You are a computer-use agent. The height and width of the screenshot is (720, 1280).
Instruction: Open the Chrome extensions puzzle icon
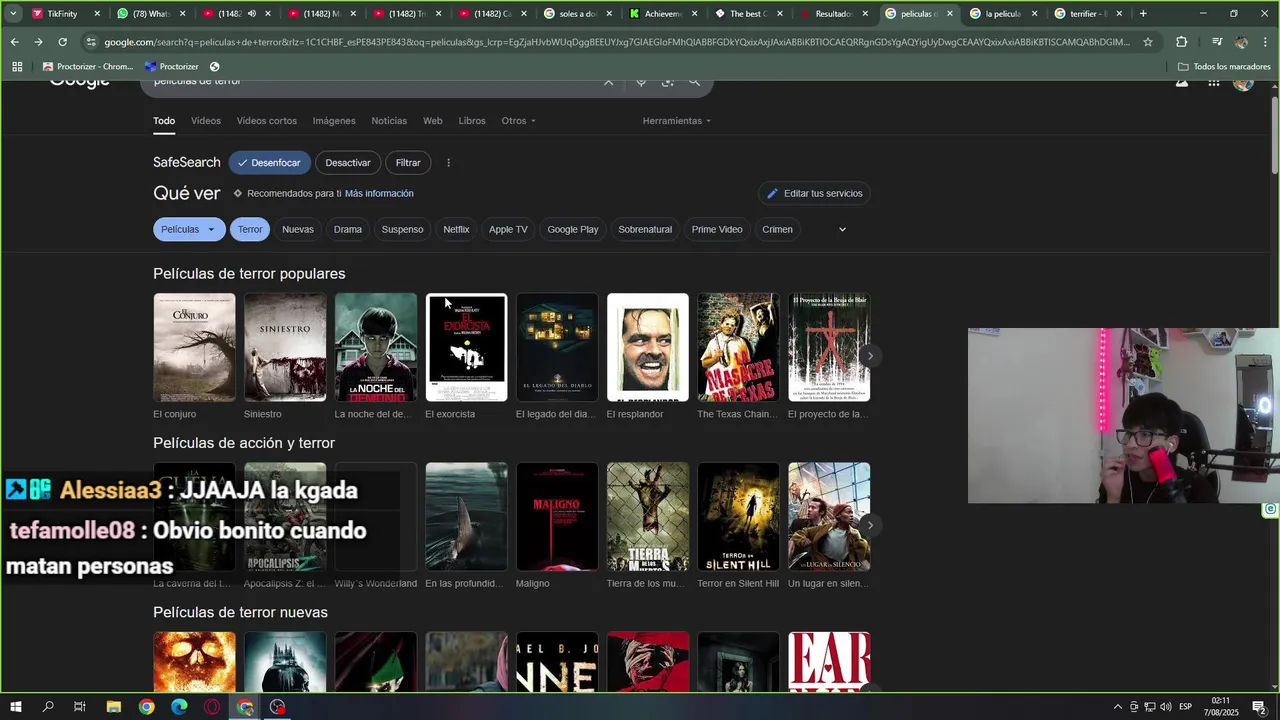point(1181,42)
